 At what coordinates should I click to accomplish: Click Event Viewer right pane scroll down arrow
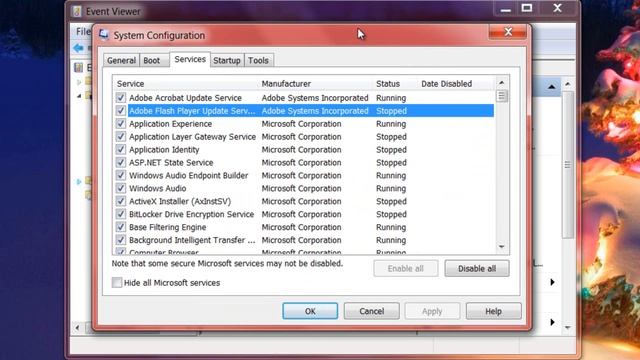click(x=567, y=327)
